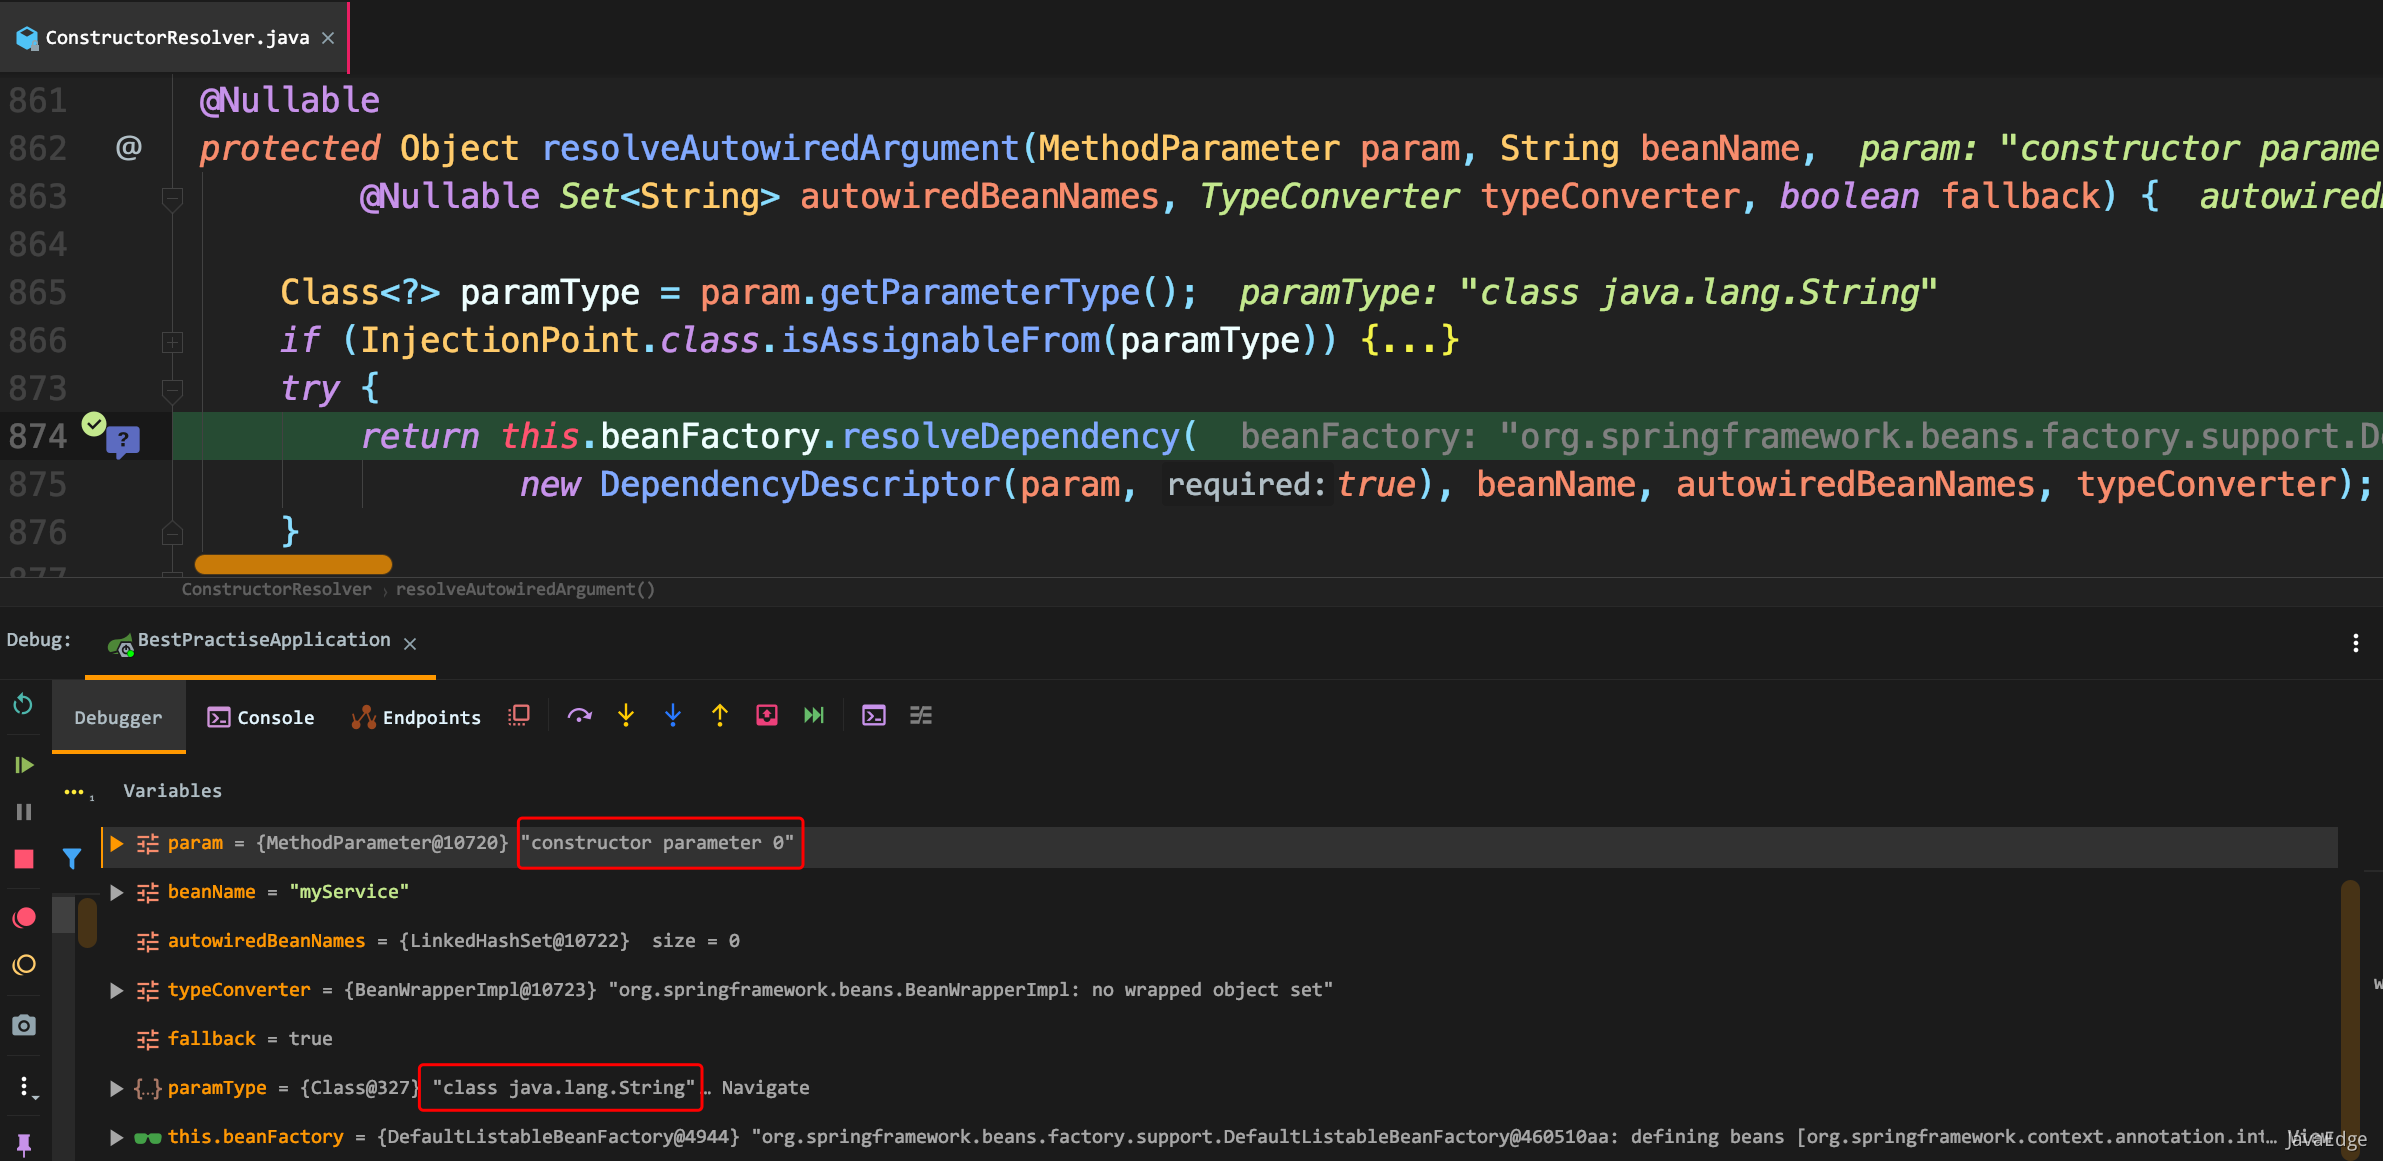
Task: Click the red Stop debugging square
Action: [x=24, y=859]
